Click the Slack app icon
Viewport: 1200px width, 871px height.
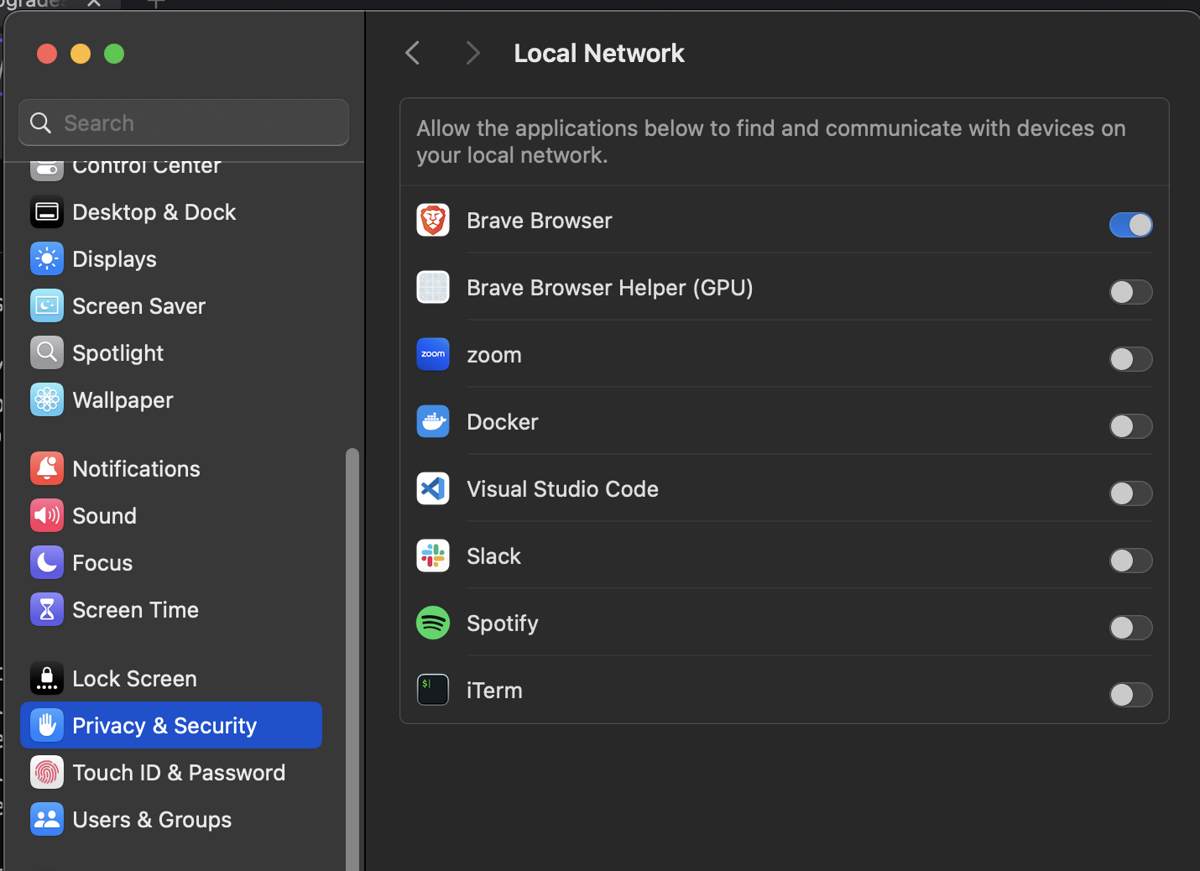[x=433, y=555]
